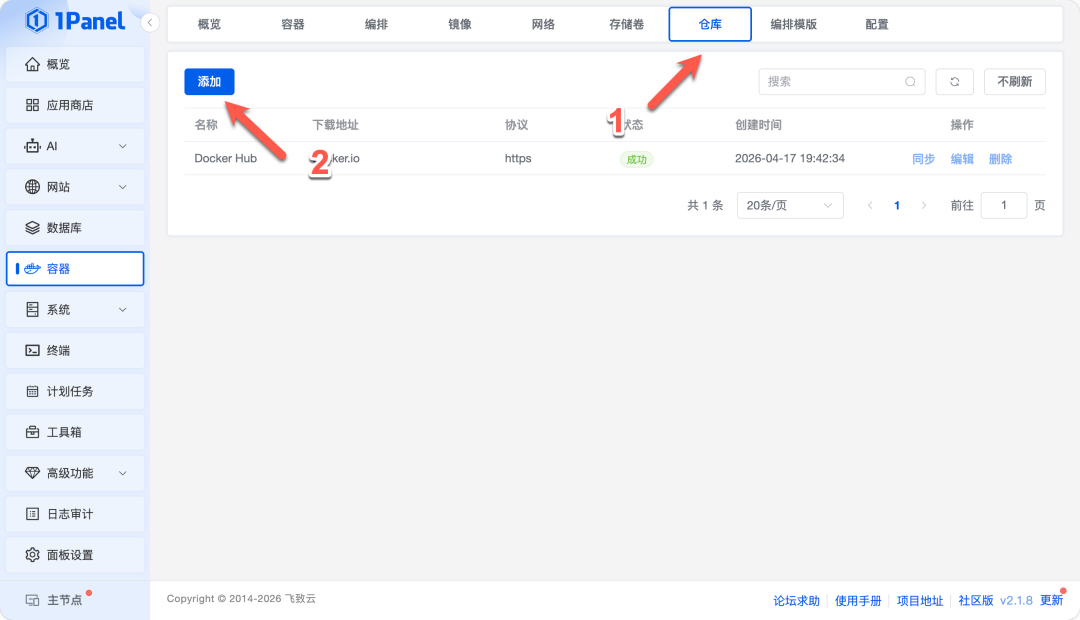This screenshot has height=620, width=1080.
Task: Click the 成功 status badge
Action: coord(636,159)
